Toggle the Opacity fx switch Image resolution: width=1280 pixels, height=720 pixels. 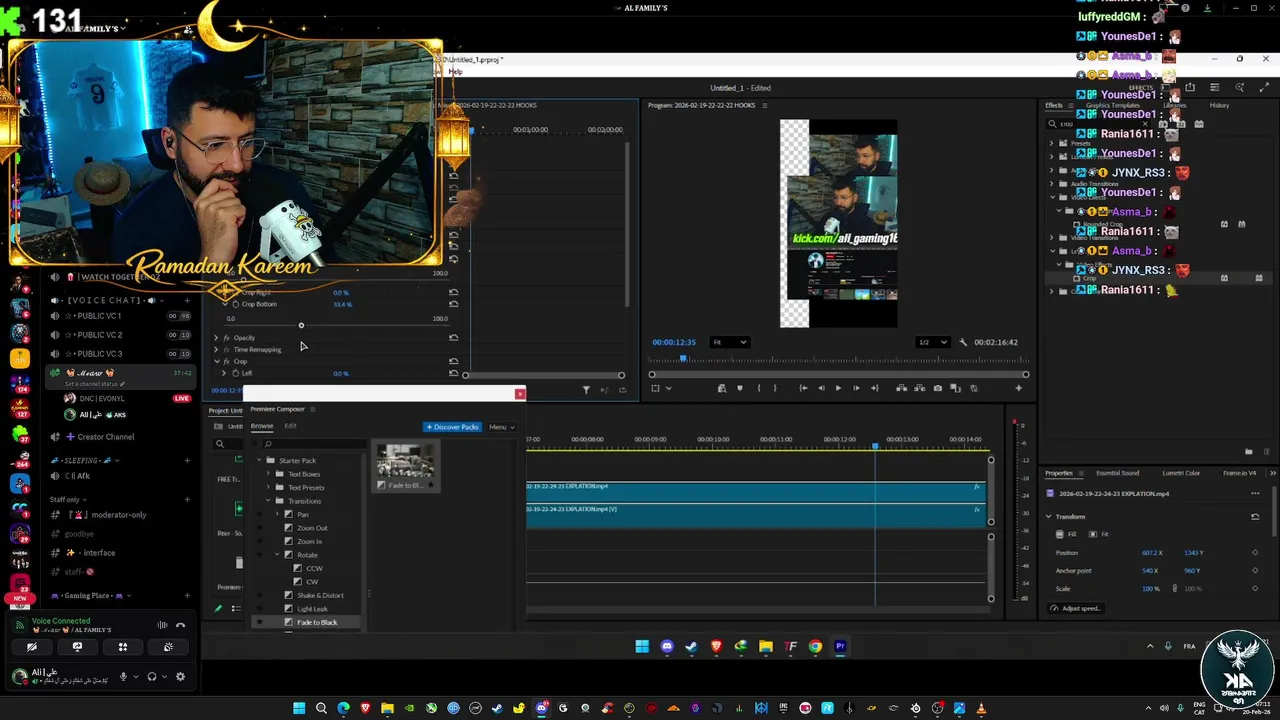[227, 338]
